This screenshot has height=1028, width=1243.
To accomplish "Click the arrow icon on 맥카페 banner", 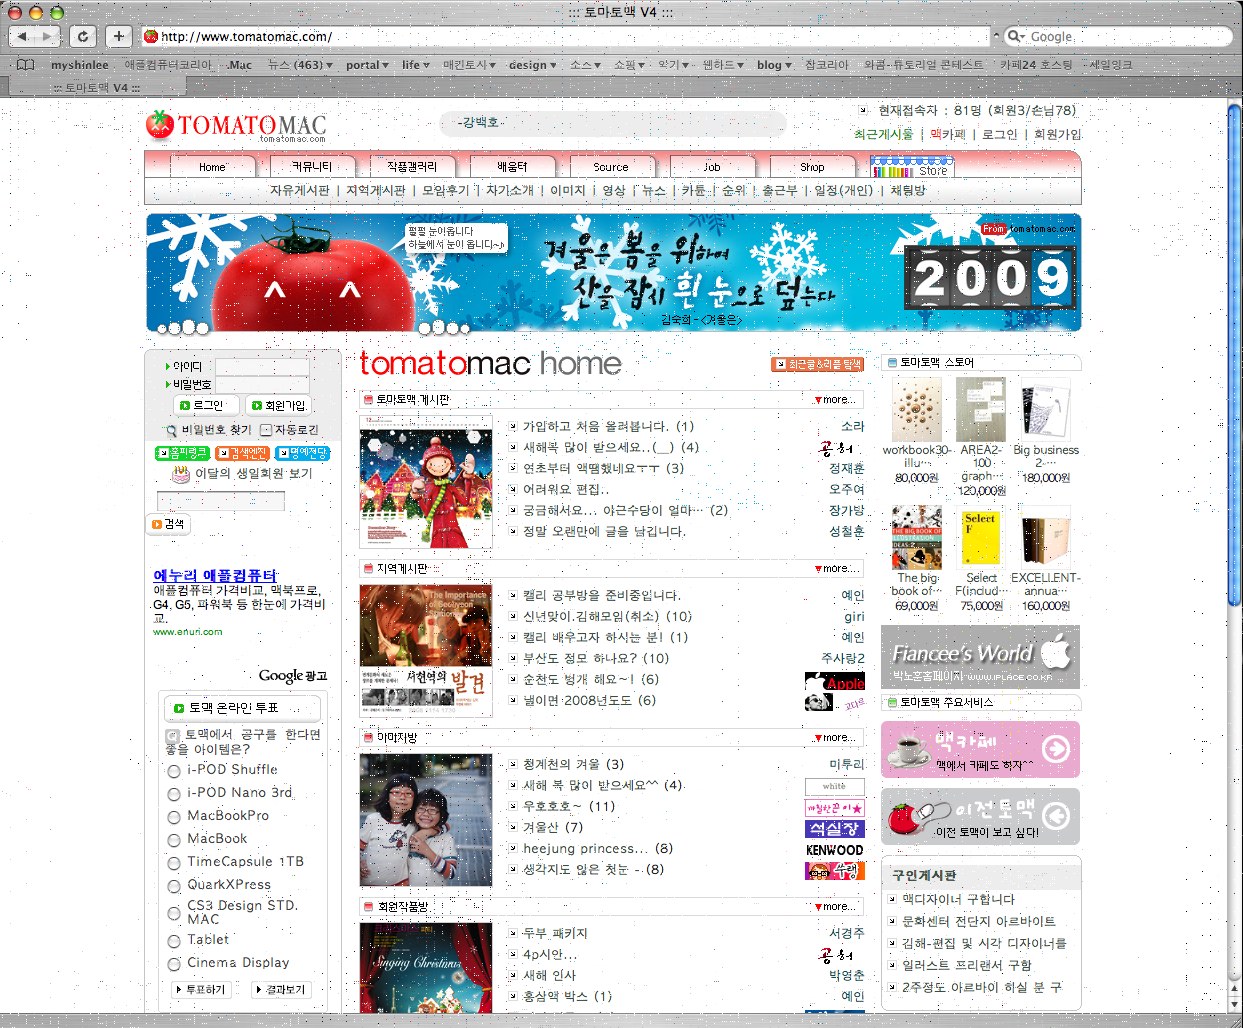I will [x=1056, y=749].
